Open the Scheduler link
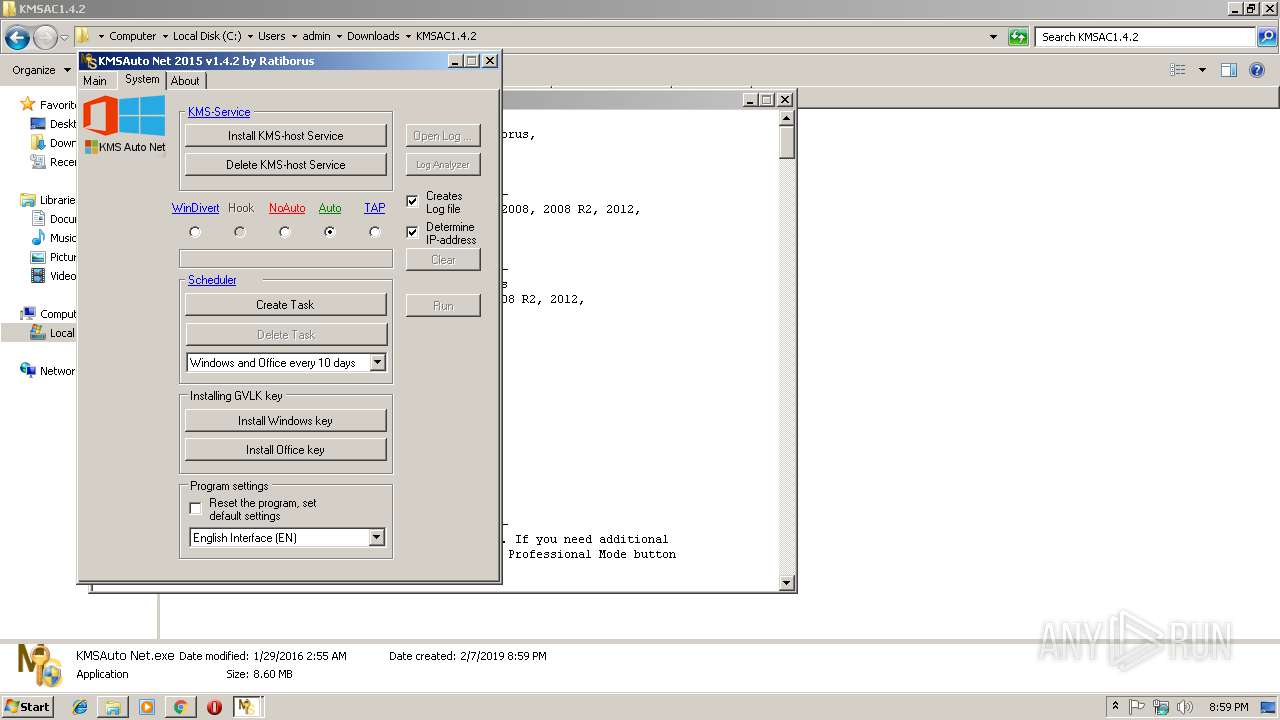 pos(212,280)
